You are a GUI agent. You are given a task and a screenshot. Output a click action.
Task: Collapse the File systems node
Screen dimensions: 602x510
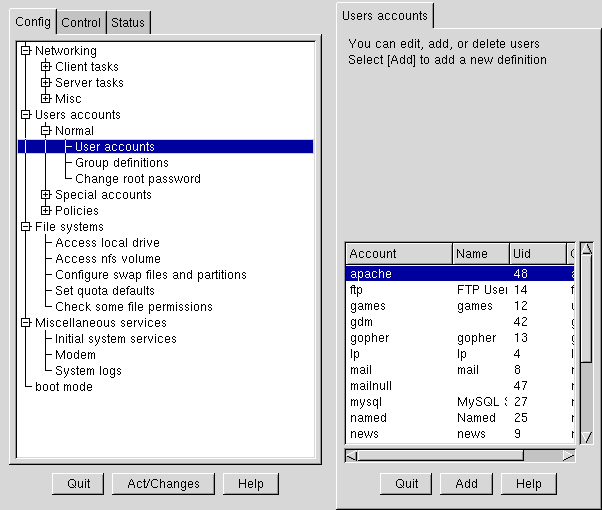(x=26, y=227)
